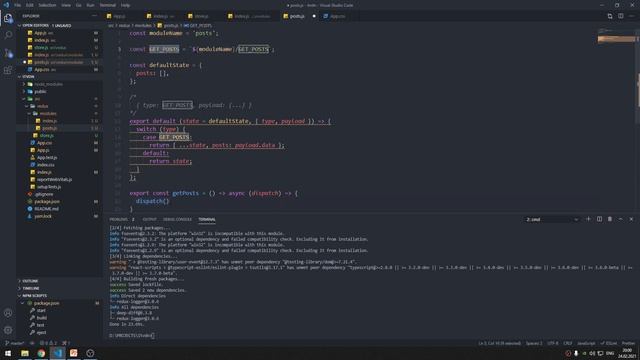Open the terminal selector dropdown 2: cmd
640x360 pixels.
[x=552, y=220]
